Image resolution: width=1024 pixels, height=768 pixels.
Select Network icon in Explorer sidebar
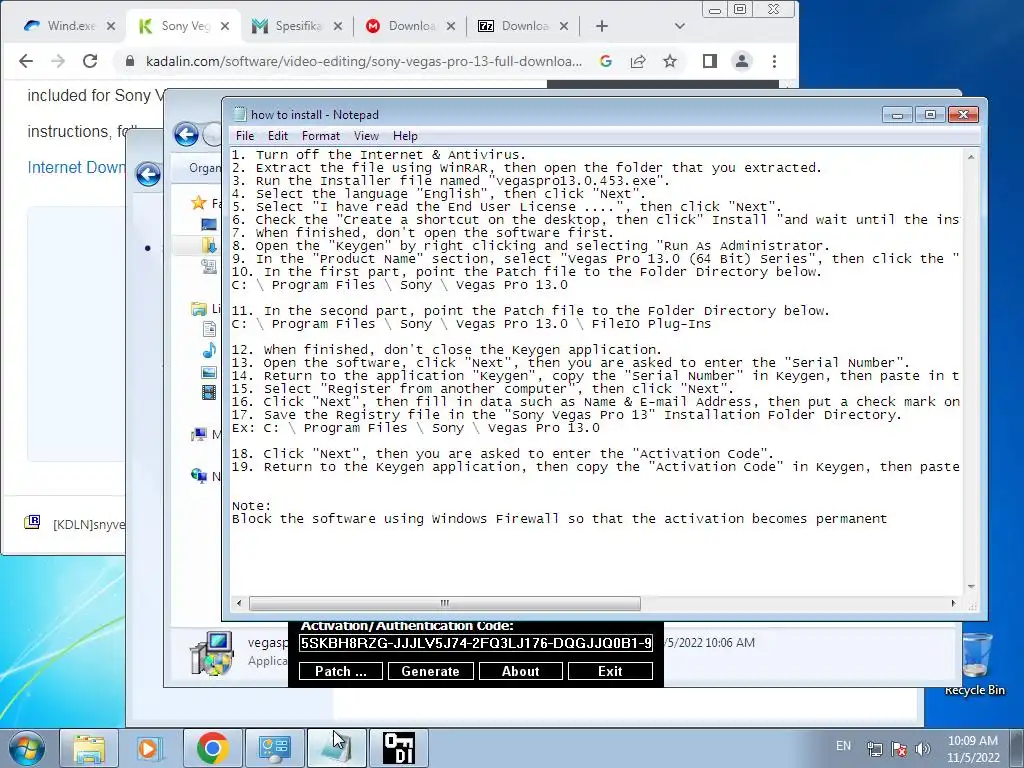pos(199,476)
